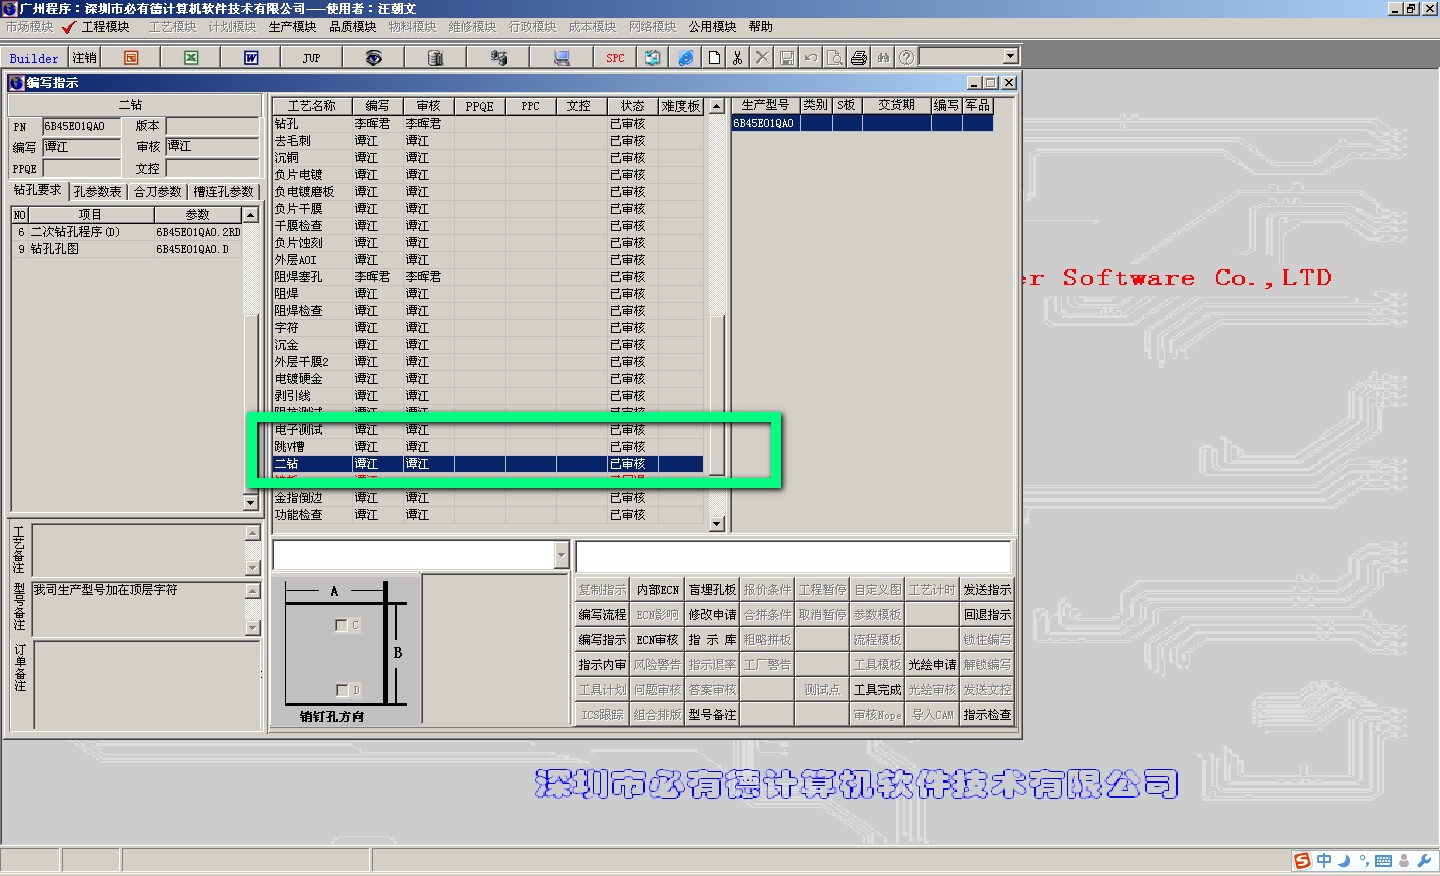Screen dimensions: 1440x876
Task: Click the 型号备注 button
Action: pyautogui.click(x=712, y=715)
